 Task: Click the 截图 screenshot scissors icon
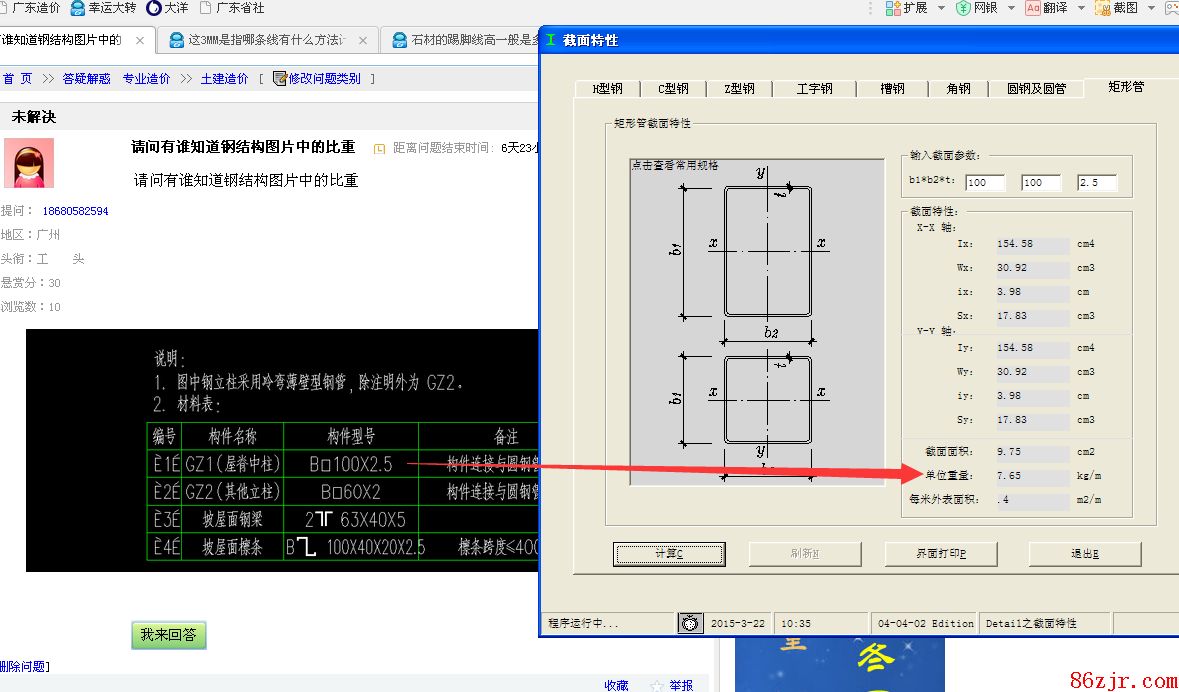pos(1102,8)
